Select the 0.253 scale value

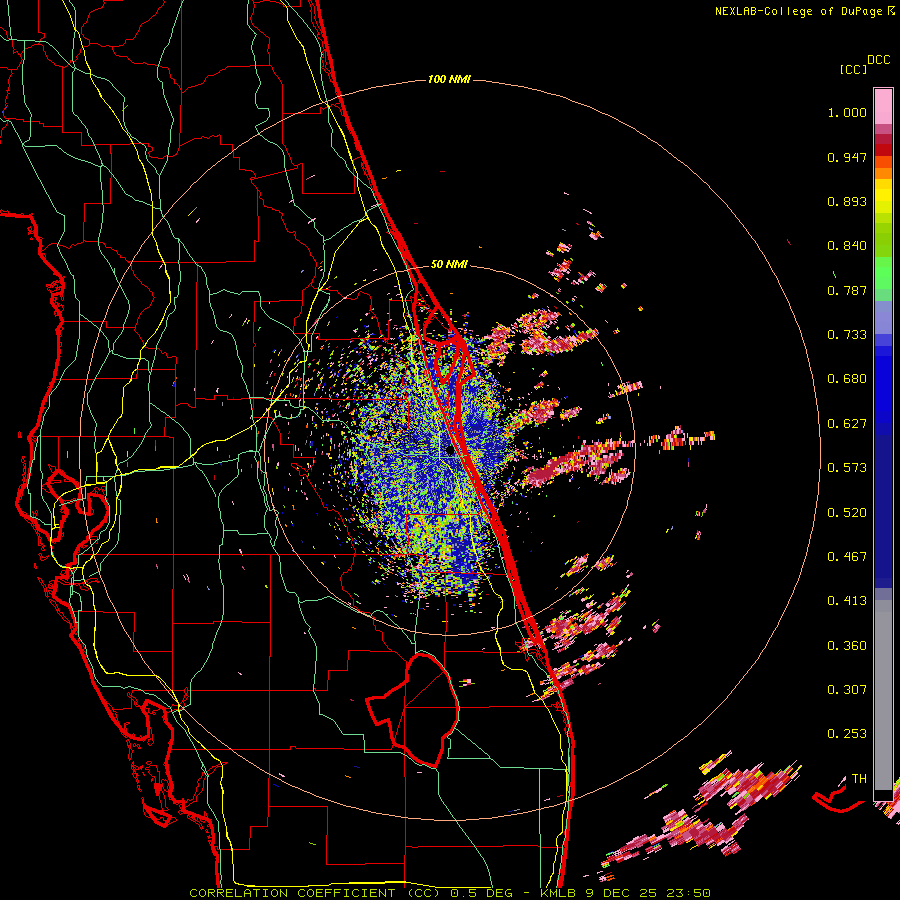847,734
